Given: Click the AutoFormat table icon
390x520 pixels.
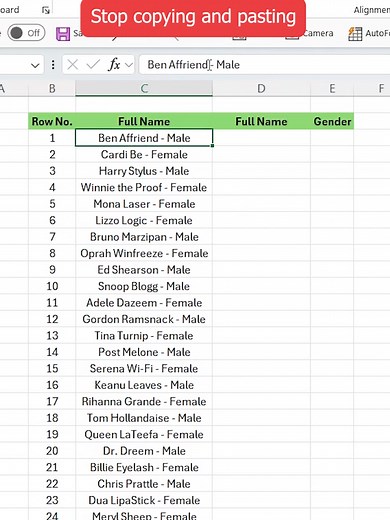Looking at the screenshot, I should coord(355,34).
